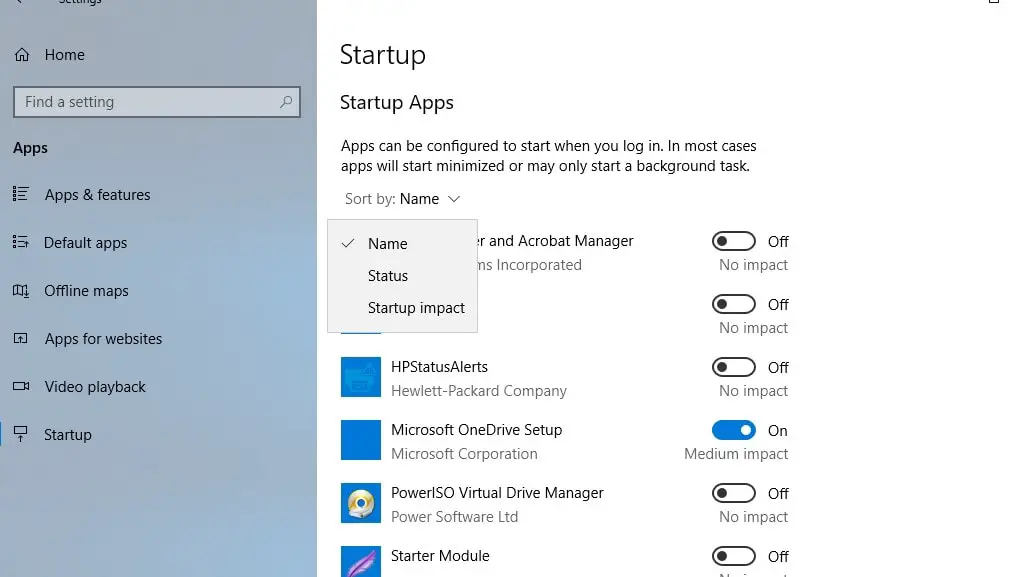The image size is (1018, 577).
Task: Click HPStatusAlerts app name
Action: (440, 367)
